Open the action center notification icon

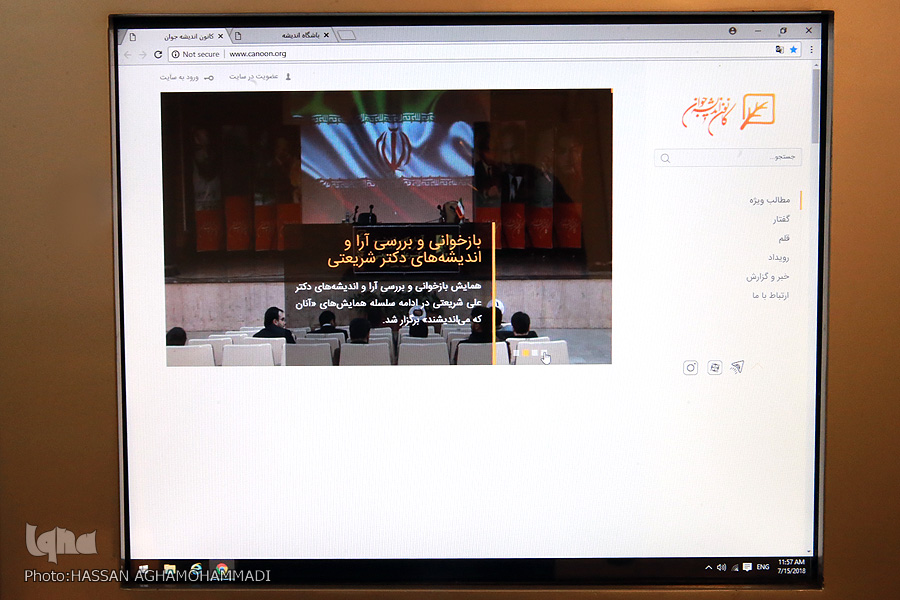pyautogui.click(x=747, y=567)
